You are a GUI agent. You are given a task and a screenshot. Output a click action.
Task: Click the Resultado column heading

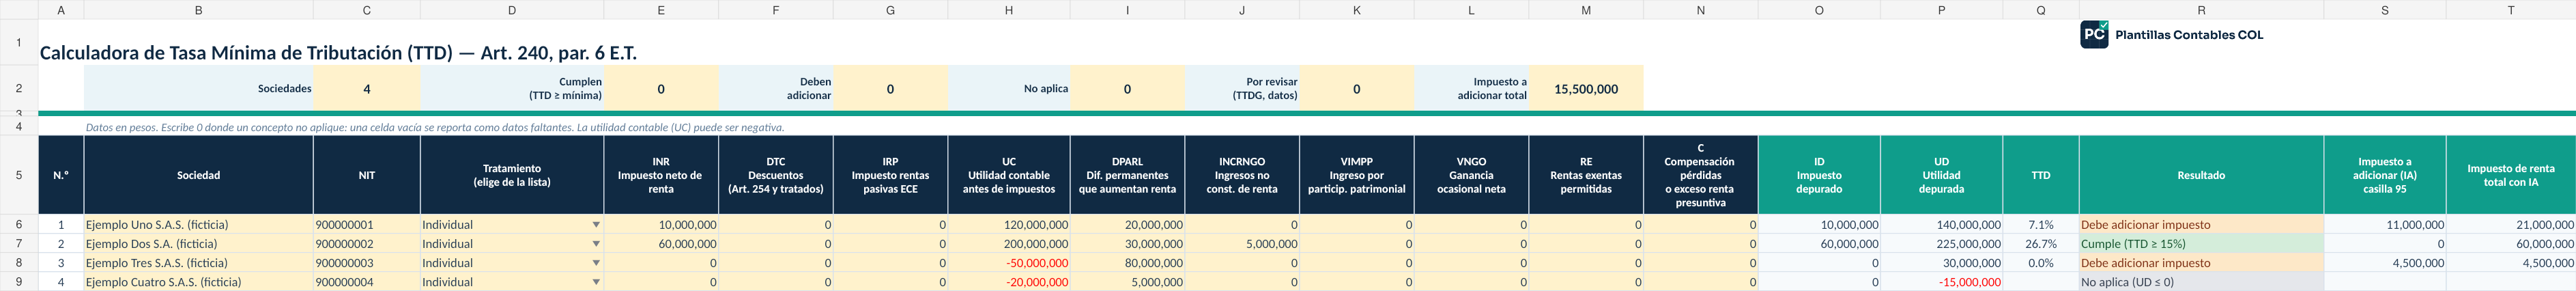pos(2201,175)
